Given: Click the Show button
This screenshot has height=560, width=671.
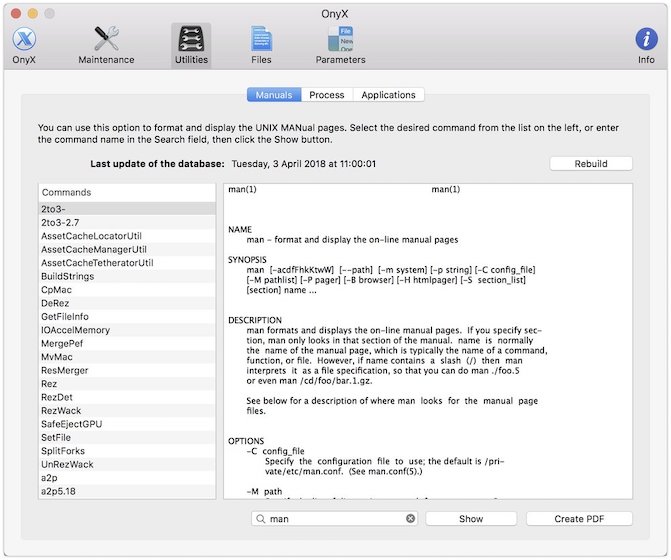Looking at the screenshot, I should pyautogui.click(x=471, y=519).
